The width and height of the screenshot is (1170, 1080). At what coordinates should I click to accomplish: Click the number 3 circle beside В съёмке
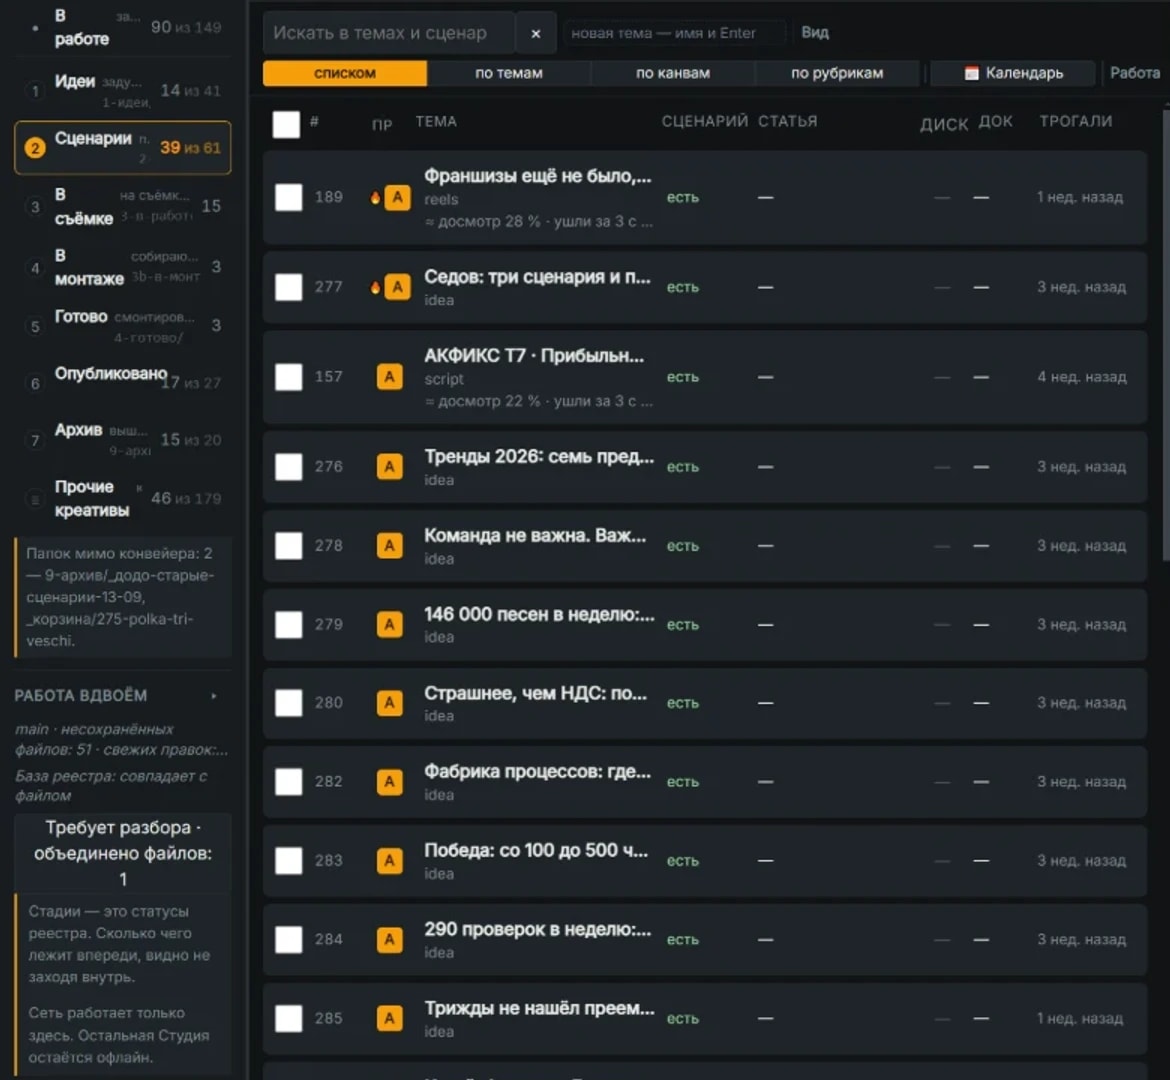click(x=34, y=207)
